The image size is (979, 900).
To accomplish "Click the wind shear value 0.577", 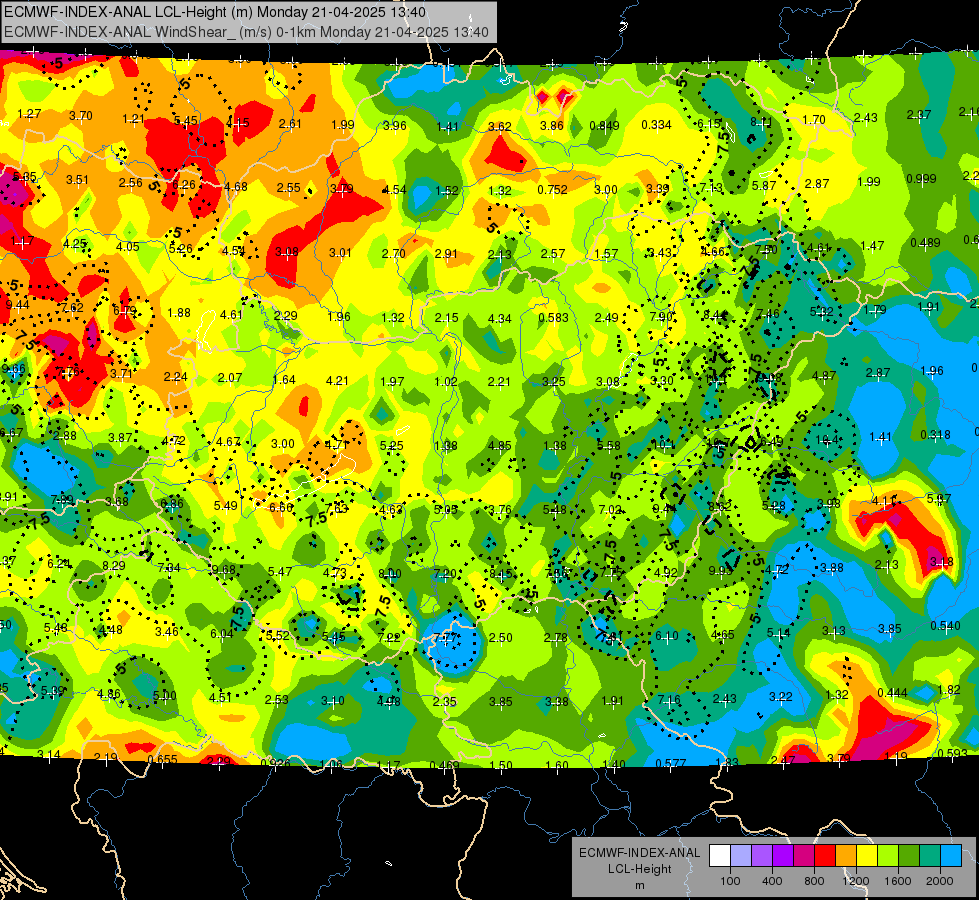I will [x=671, y=763].
